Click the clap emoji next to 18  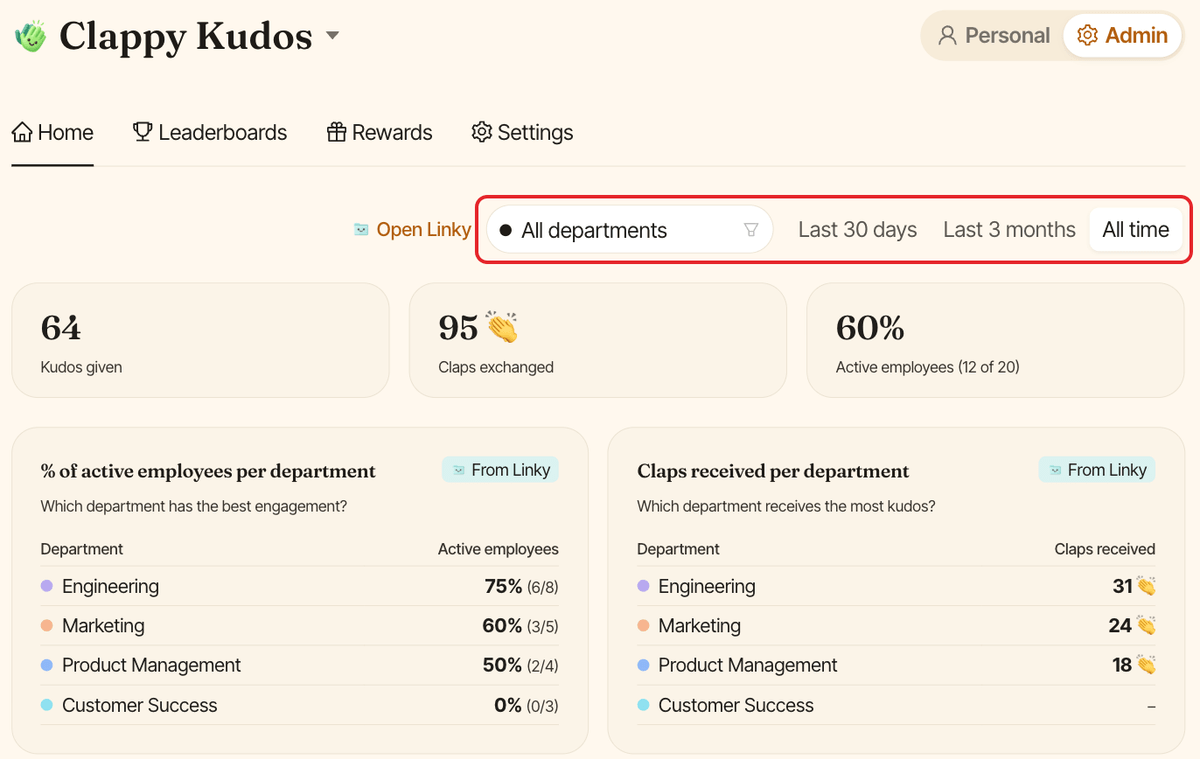tap(1146, 665)
